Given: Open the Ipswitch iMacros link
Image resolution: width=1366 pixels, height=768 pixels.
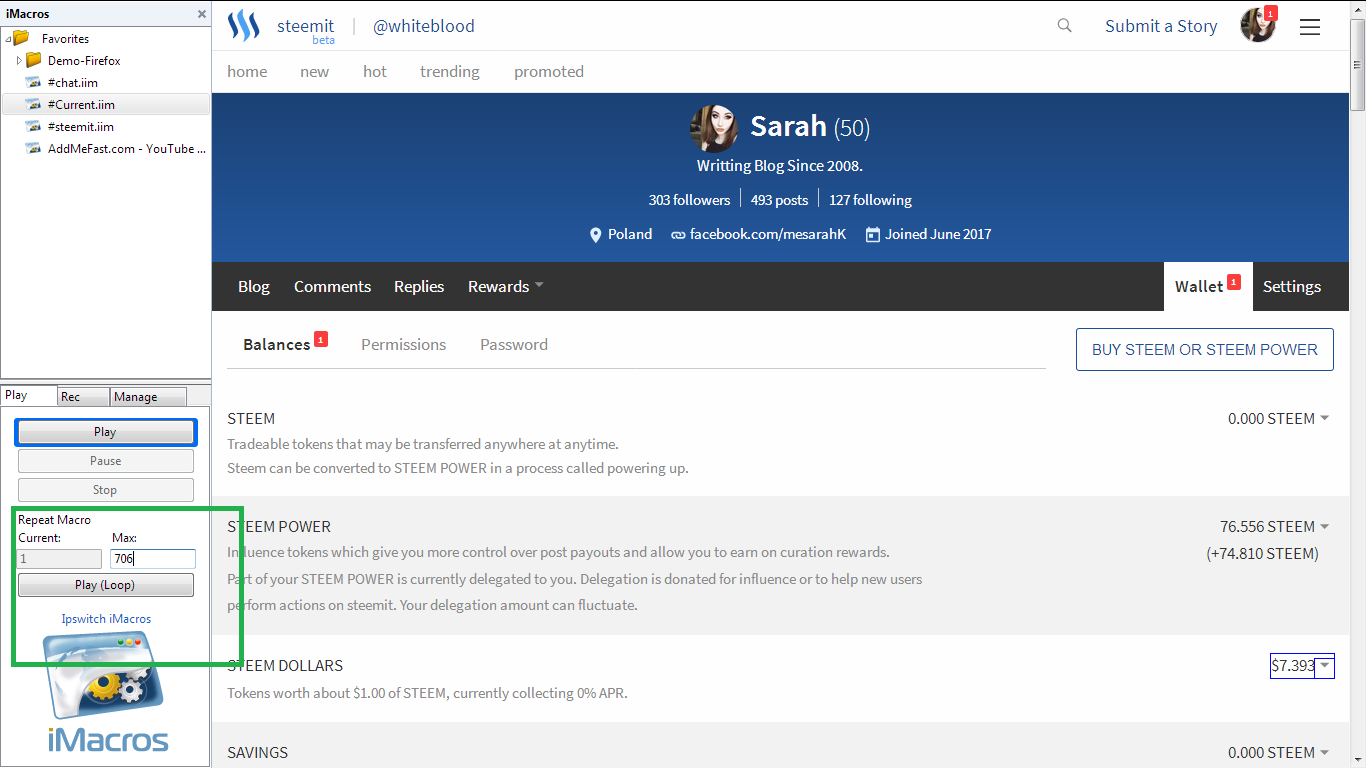Looking at the screenshot, I should coord(106,619).
